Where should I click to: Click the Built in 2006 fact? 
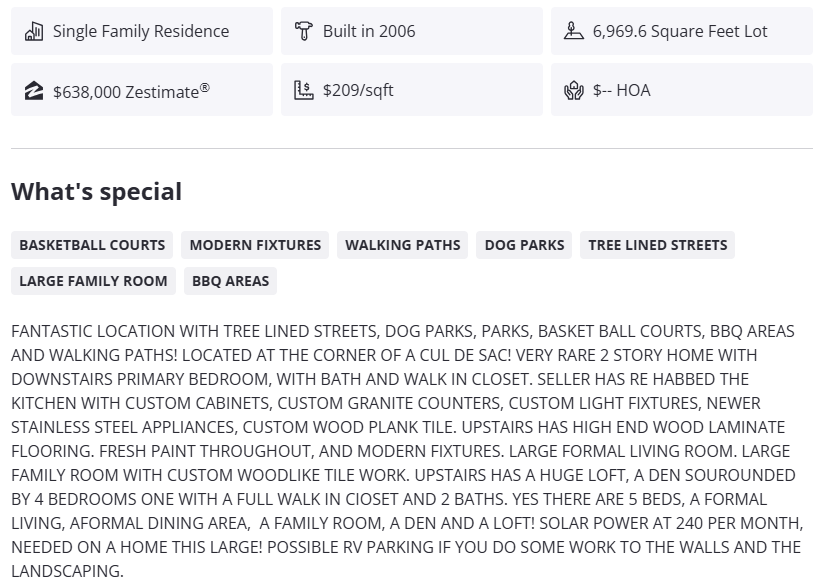[x=368, y=31]
